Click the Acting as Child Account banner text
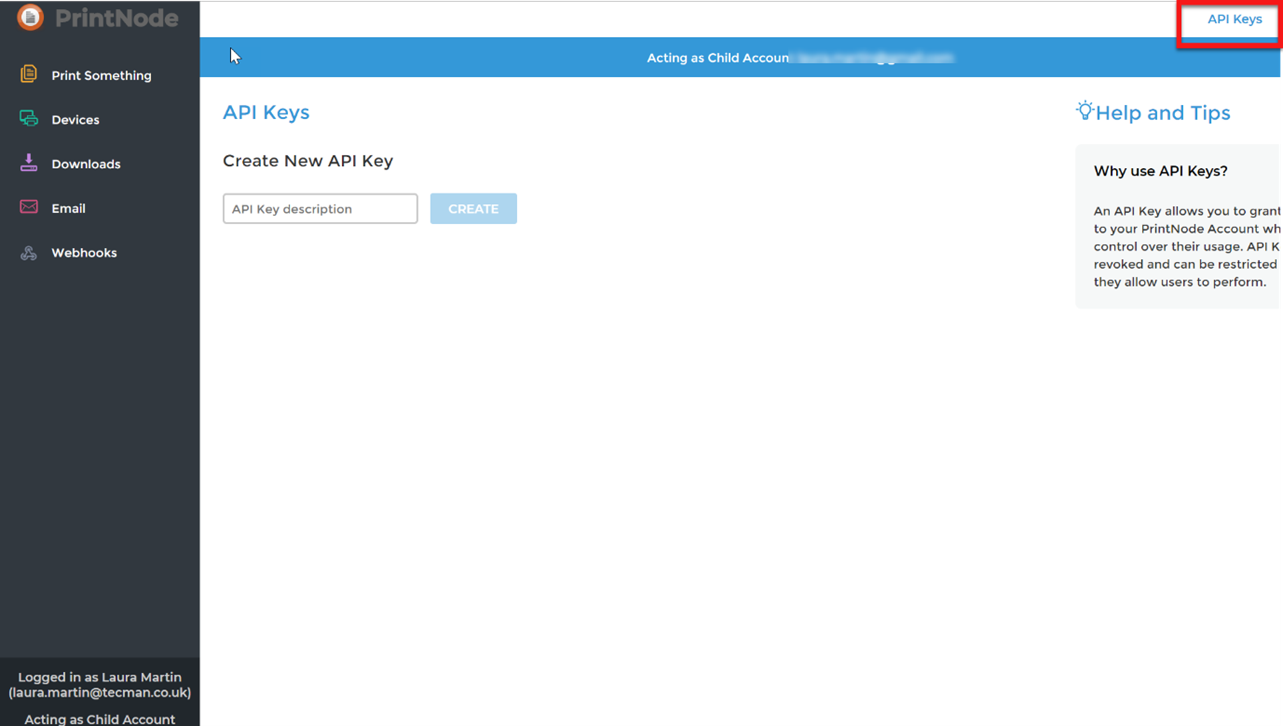This screenshot has height=726, width=1283. coord(719,58)
